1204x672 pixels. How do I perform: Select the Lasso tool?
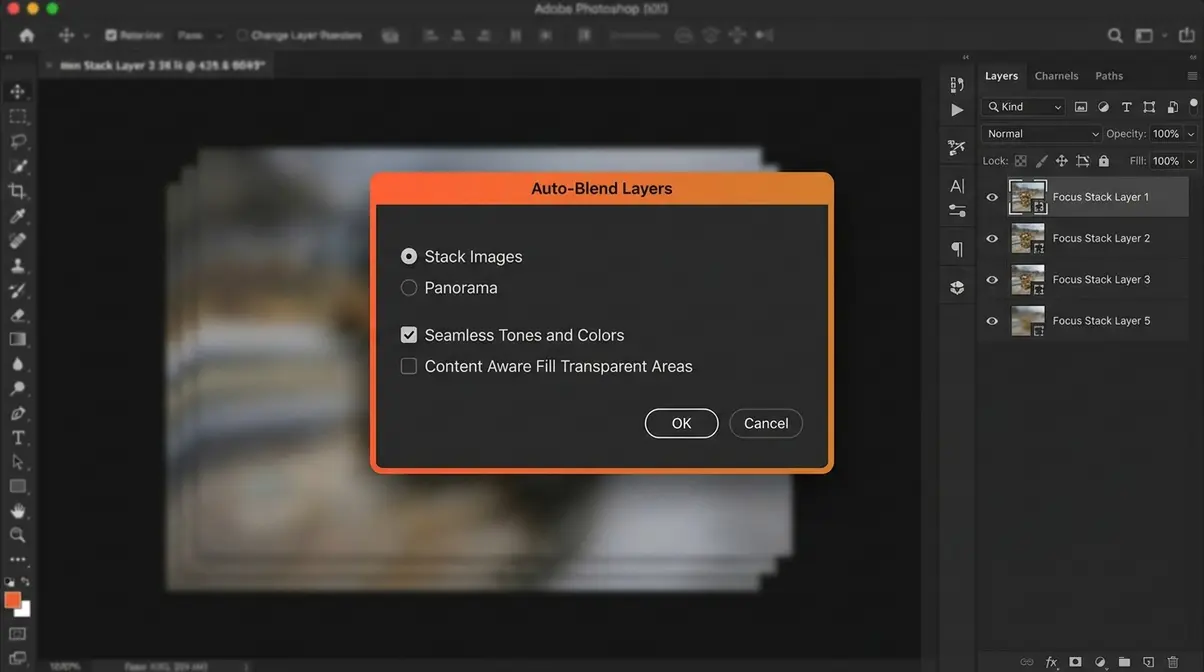(x=17, y=141)
